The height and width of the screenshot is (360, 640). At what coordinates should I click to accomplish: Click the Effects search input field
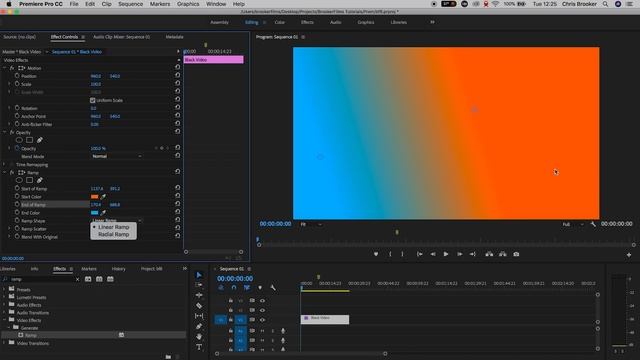42,279
